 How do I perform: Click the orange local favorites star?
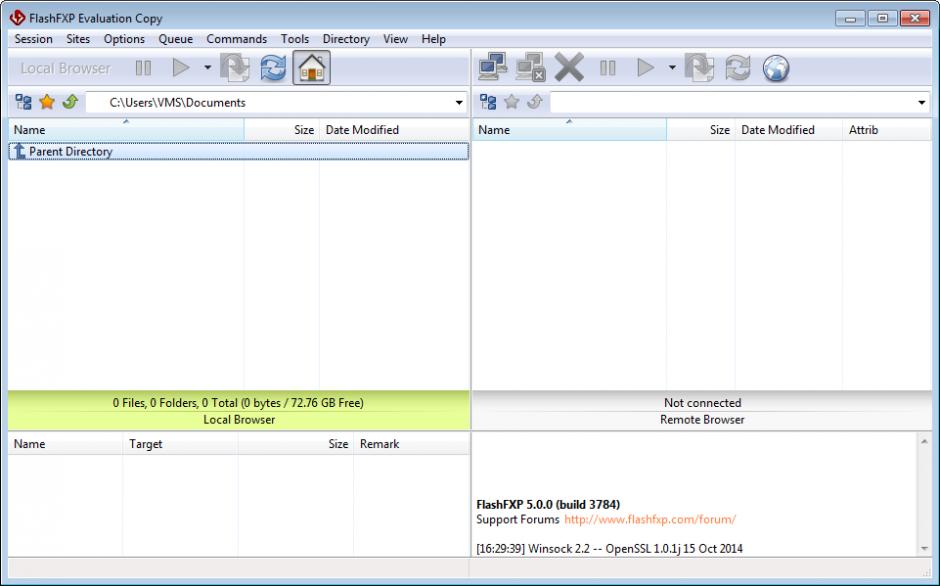[x=47, y=102]
